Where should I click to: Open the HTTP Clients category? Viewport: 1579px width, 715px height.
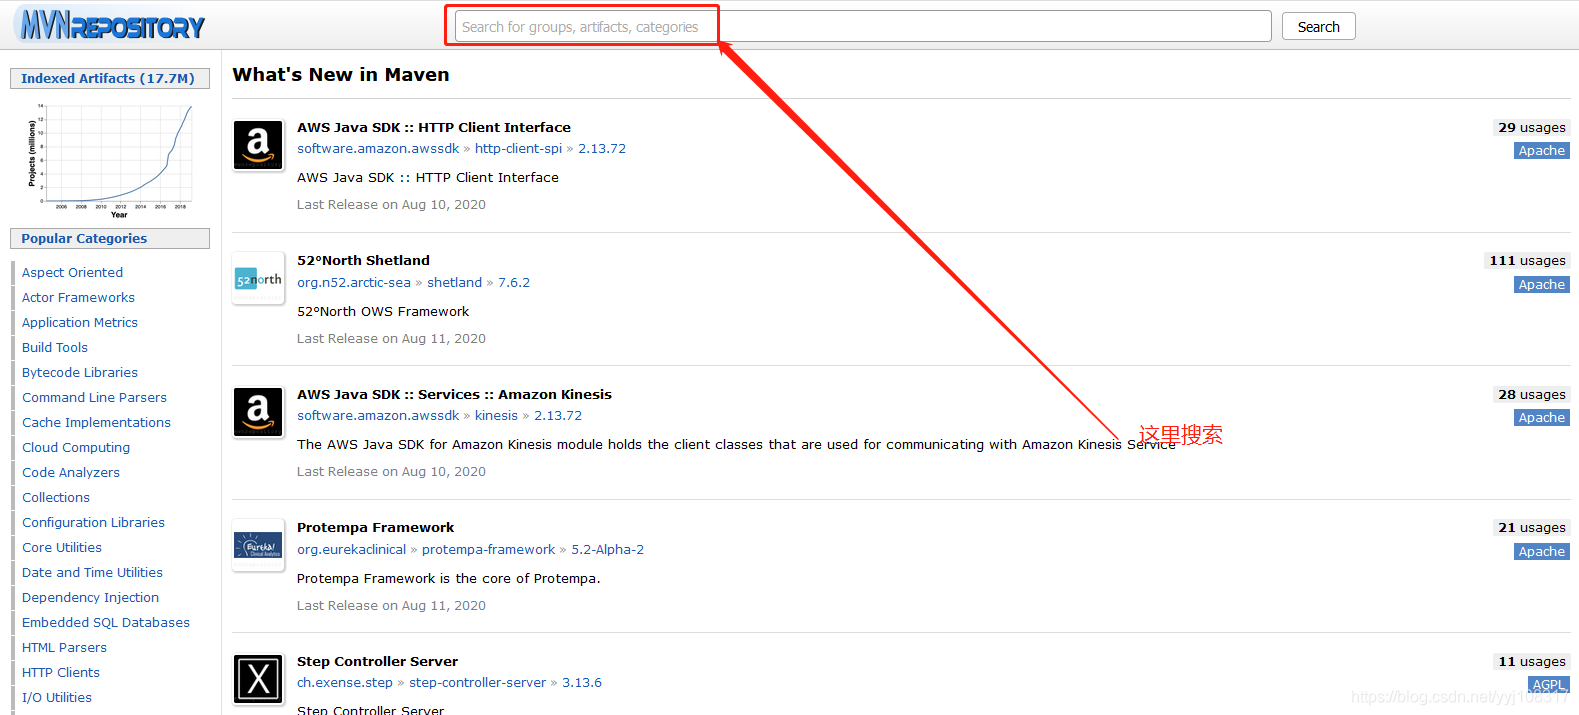(x=61, y=672)
